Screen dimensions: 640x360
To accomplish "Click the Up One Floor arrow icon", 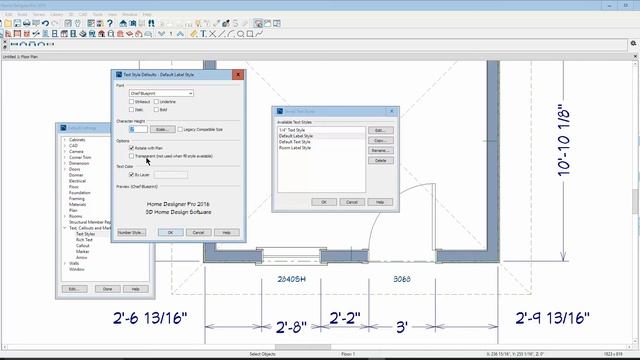I will (x=180, y=34).
